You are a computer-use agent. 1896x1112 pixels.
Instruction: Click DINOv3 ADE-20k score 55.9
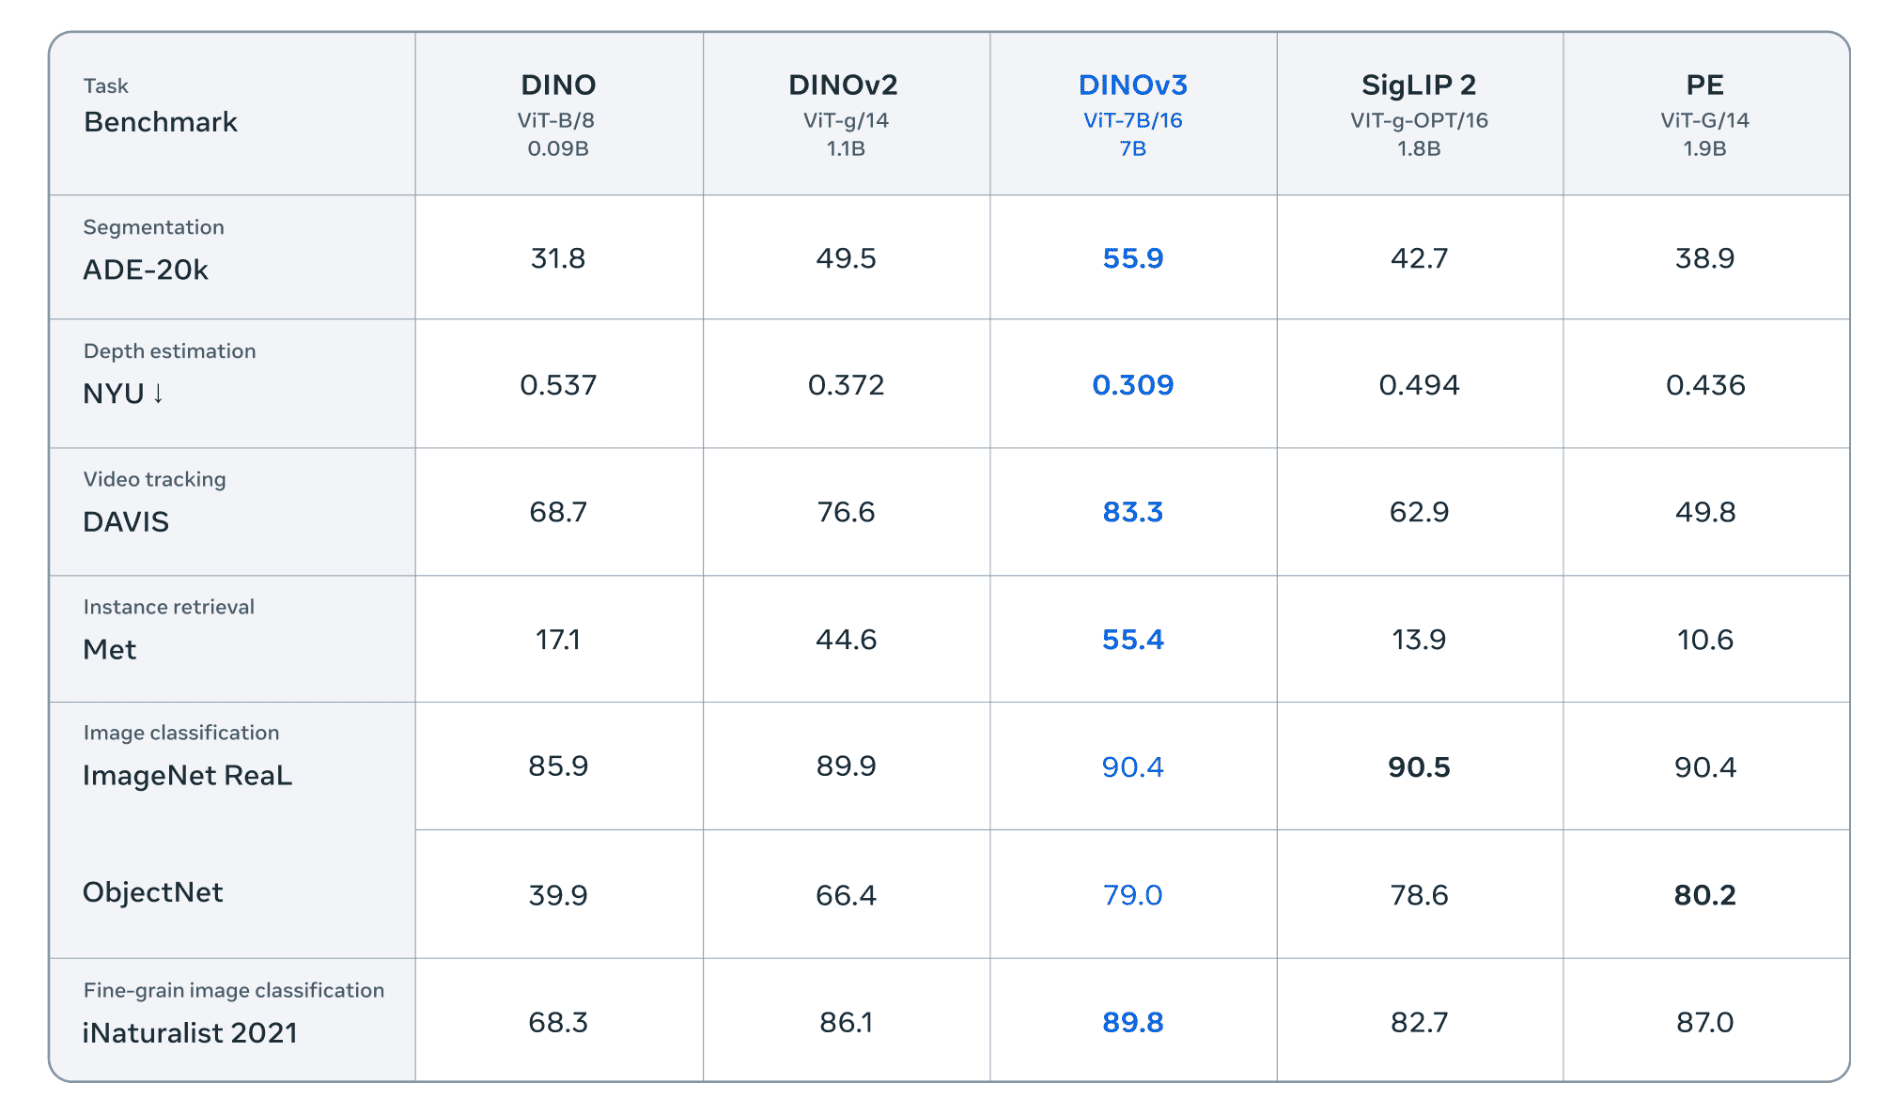coord(1132,259)
